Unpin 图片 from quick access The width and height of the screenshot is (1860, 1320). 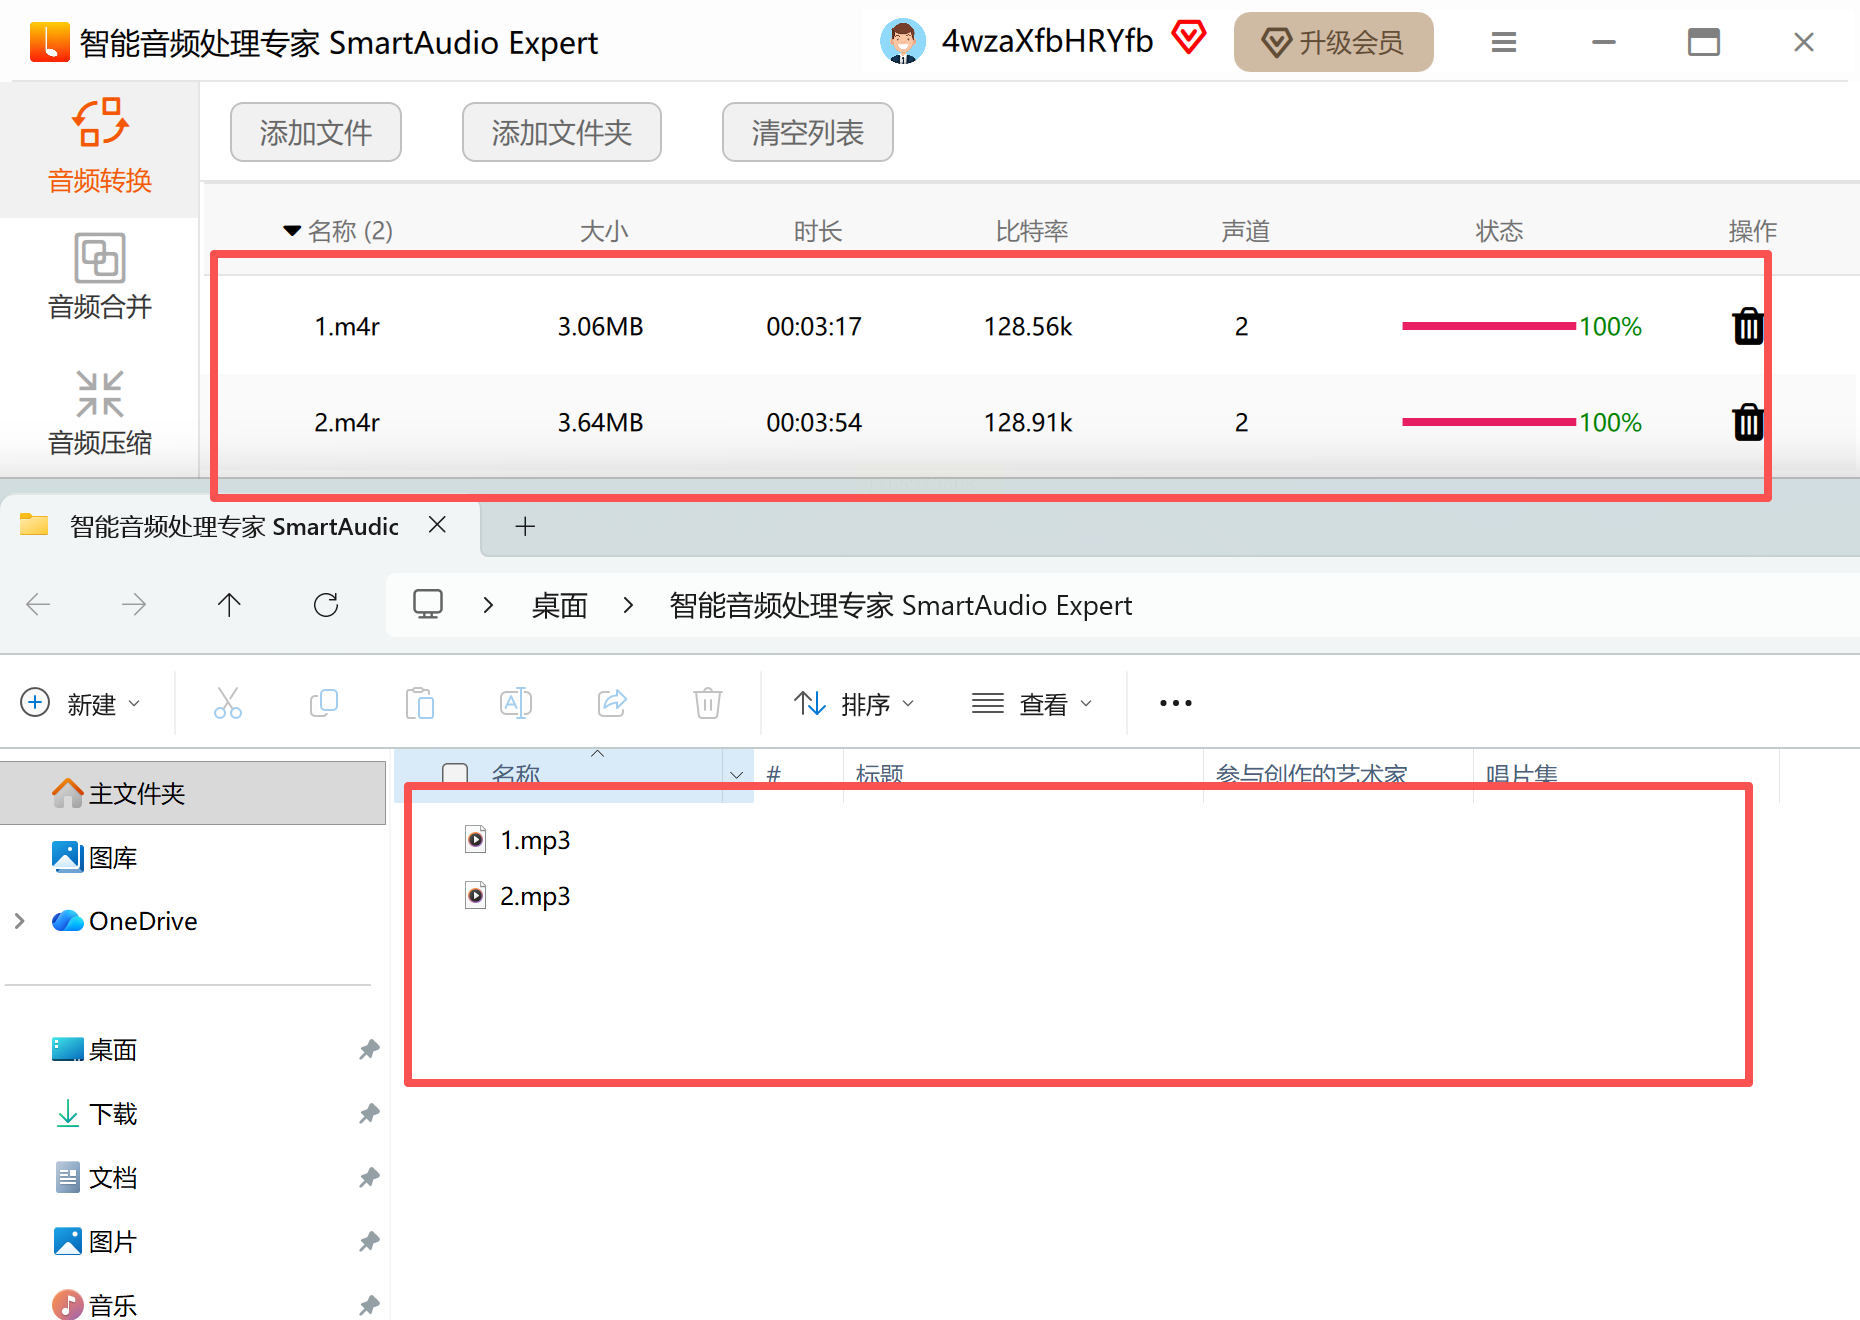(x=369, y=1241)
